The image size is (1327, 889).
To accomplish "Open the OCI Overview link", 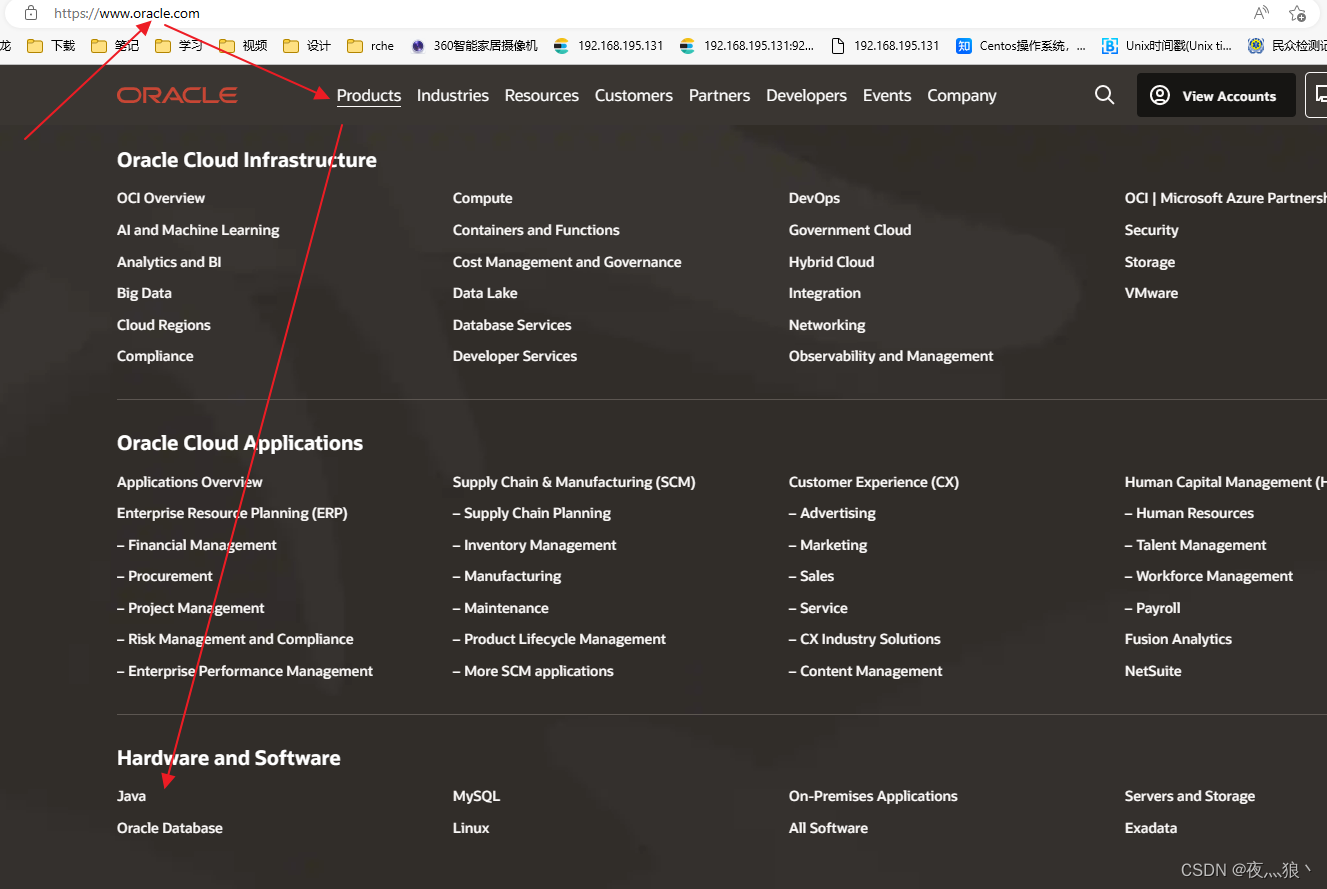I will click(161, 198).
